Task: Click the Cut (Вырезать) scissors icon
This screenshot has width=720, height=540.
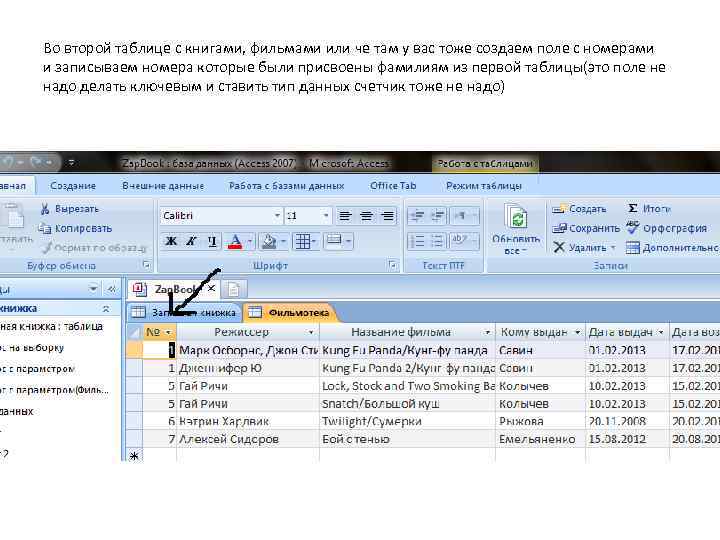Action: [45, 209]
